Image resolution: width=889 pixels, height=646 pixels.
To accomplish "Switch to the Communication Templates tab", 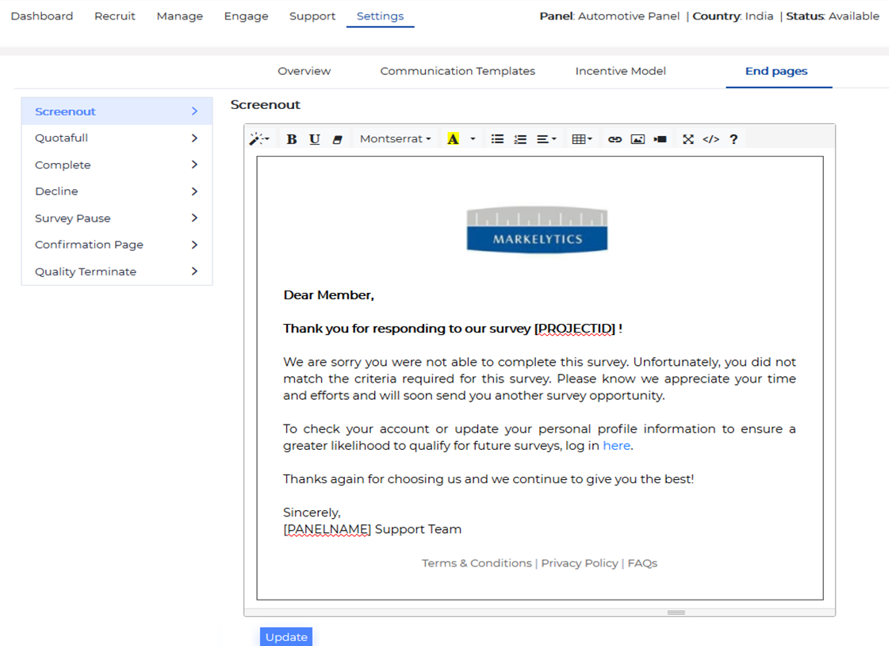I will point(457,71).
